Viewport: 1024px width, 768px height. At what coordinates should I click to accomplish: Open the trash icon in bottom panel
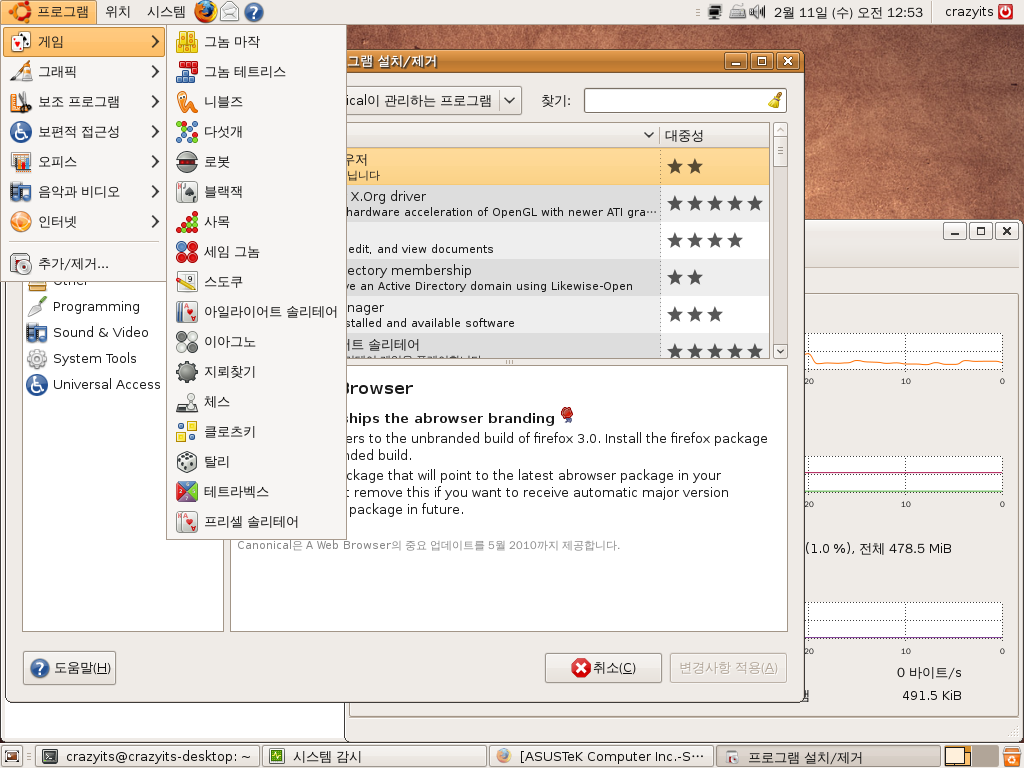[x=1012, y=756]
